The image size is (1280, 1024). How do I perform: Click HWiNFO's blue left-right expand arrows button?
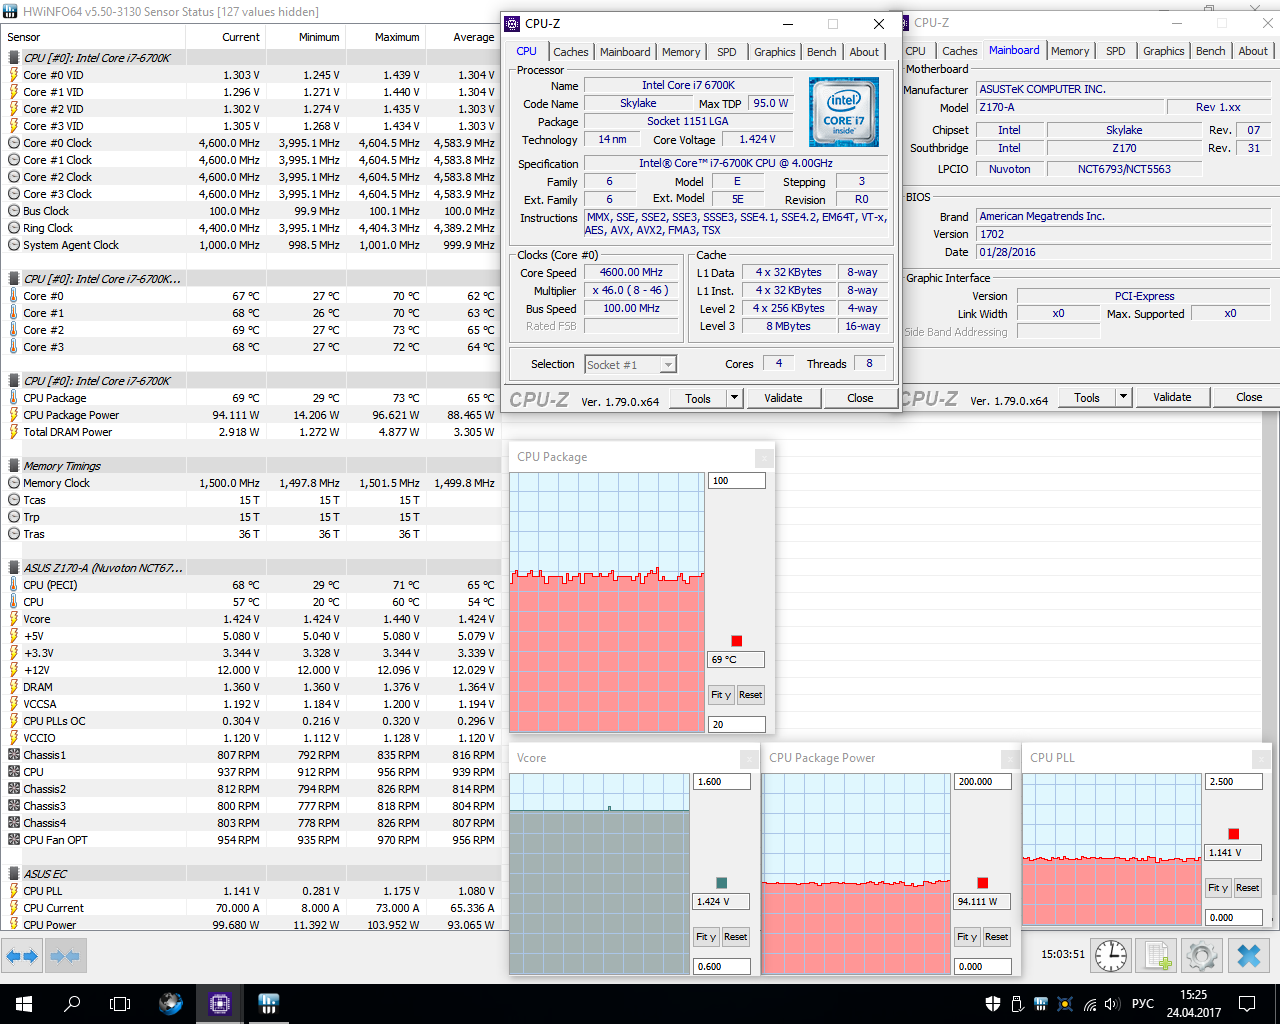(21, 956)
